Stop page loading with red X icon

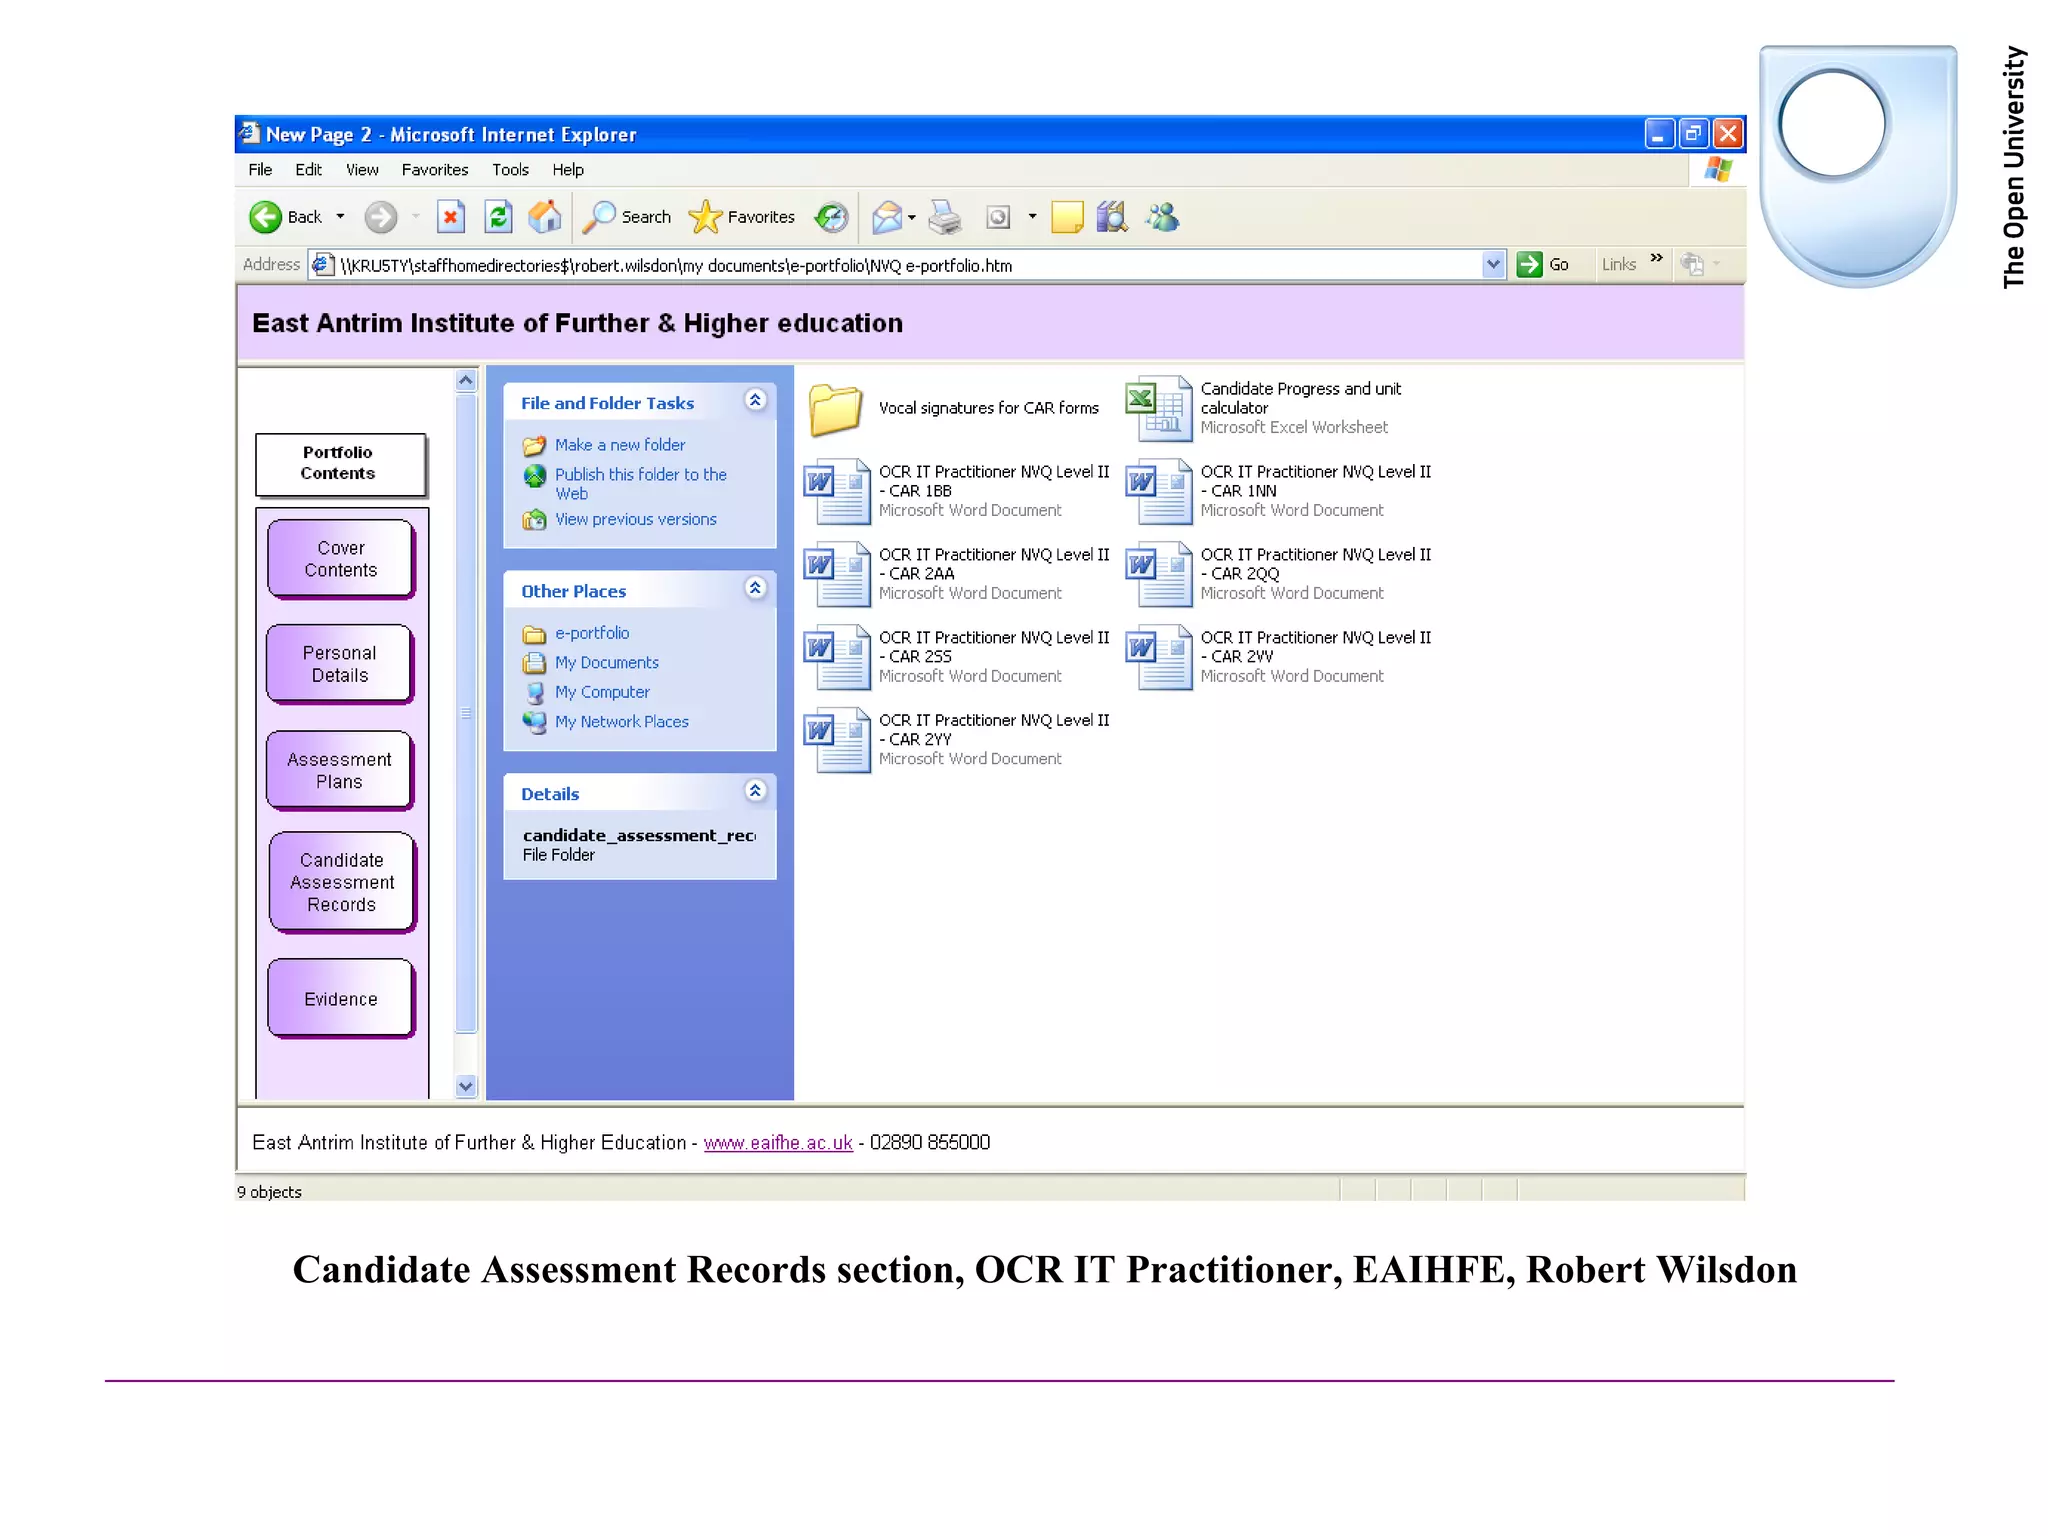pos(451,217)
